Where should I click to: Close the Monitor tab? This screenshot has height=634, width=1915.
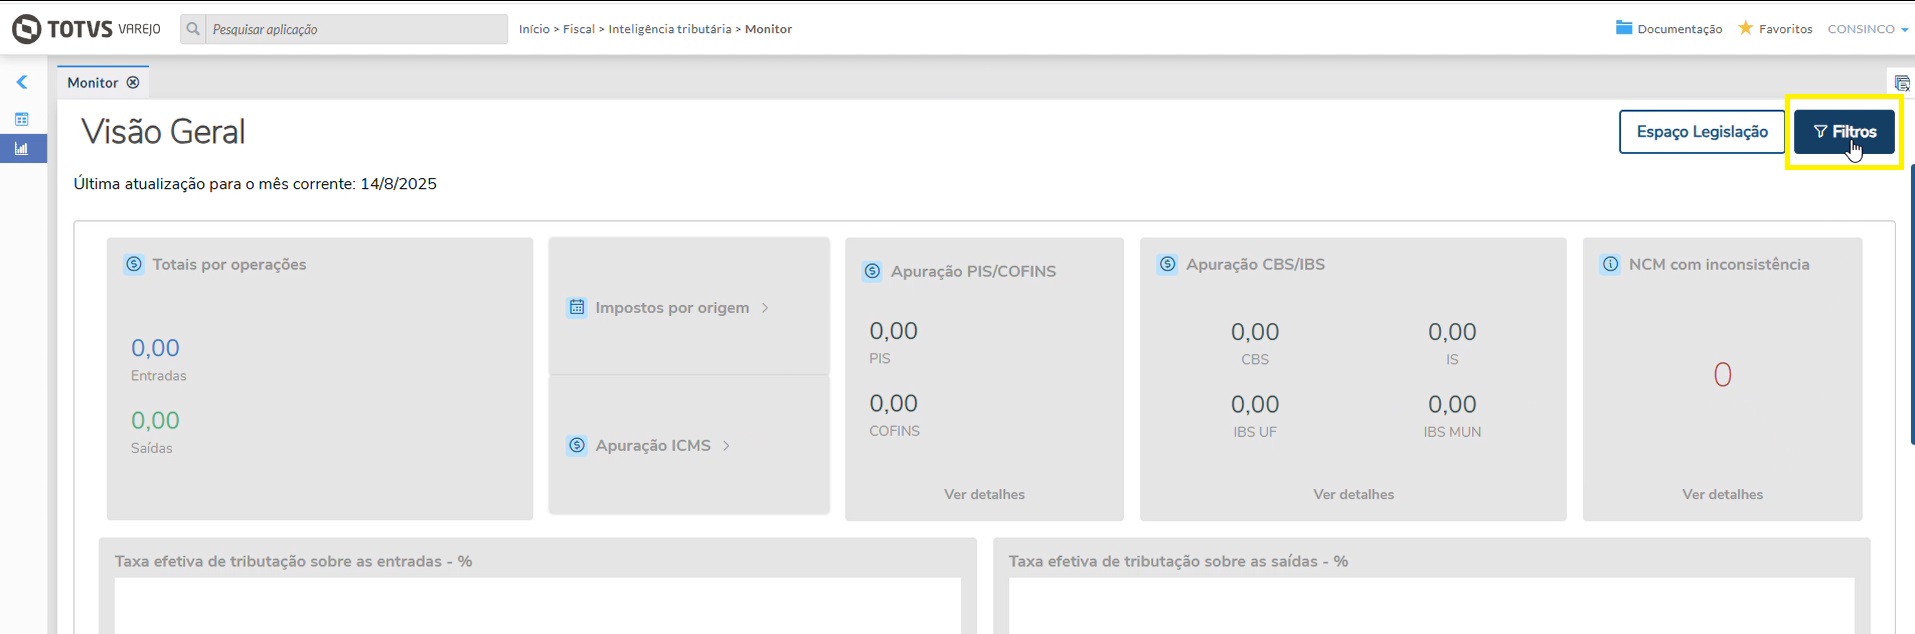[133, 83]
